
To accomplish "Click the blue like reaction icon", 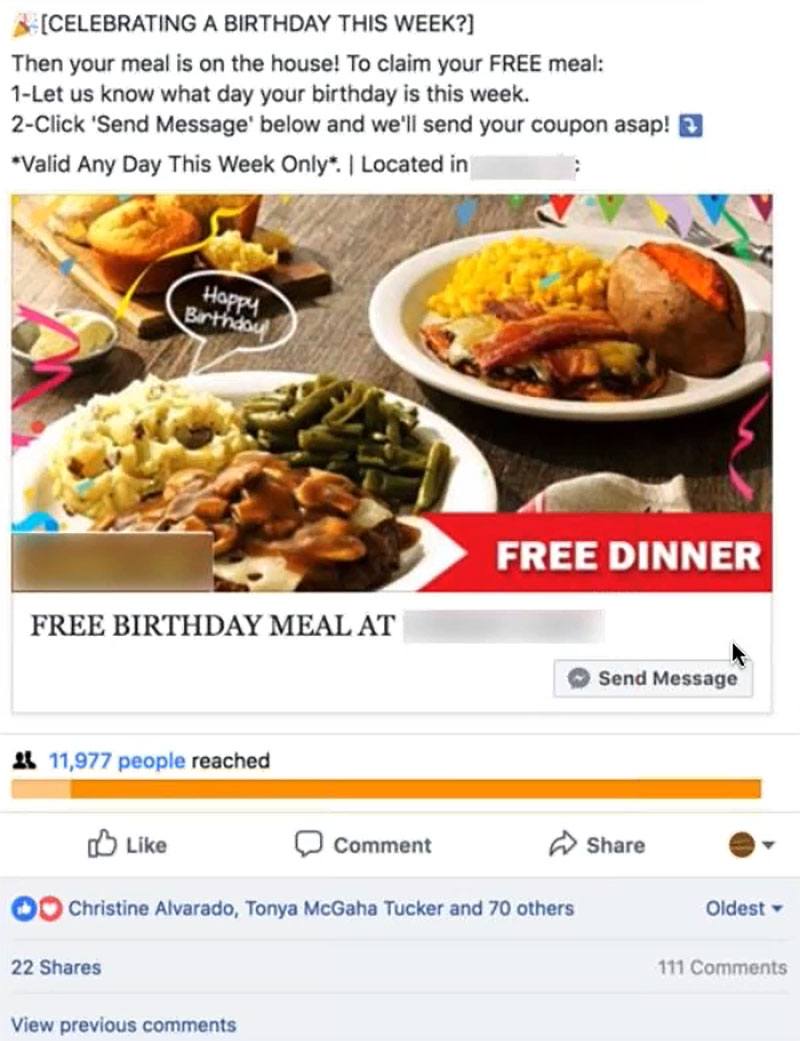I will (x=23, y=908).
